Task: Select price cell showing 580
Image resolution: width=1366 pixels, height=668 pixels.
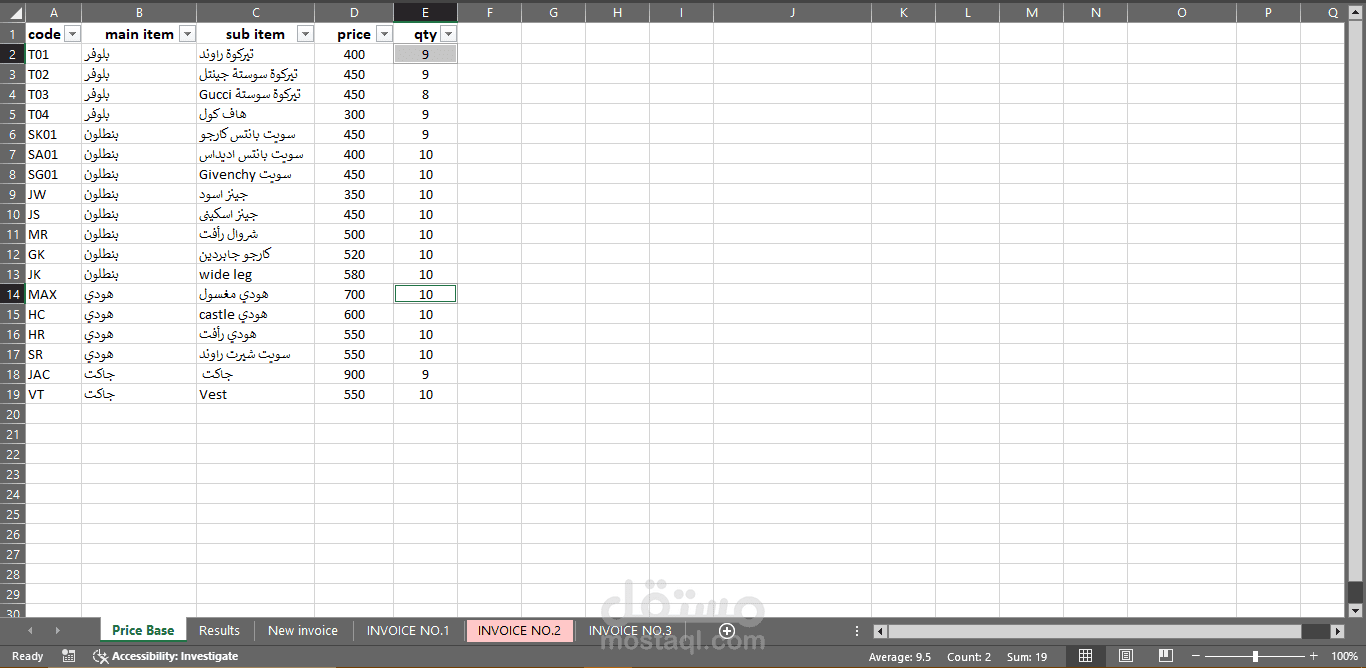Action: pos(354,274)
